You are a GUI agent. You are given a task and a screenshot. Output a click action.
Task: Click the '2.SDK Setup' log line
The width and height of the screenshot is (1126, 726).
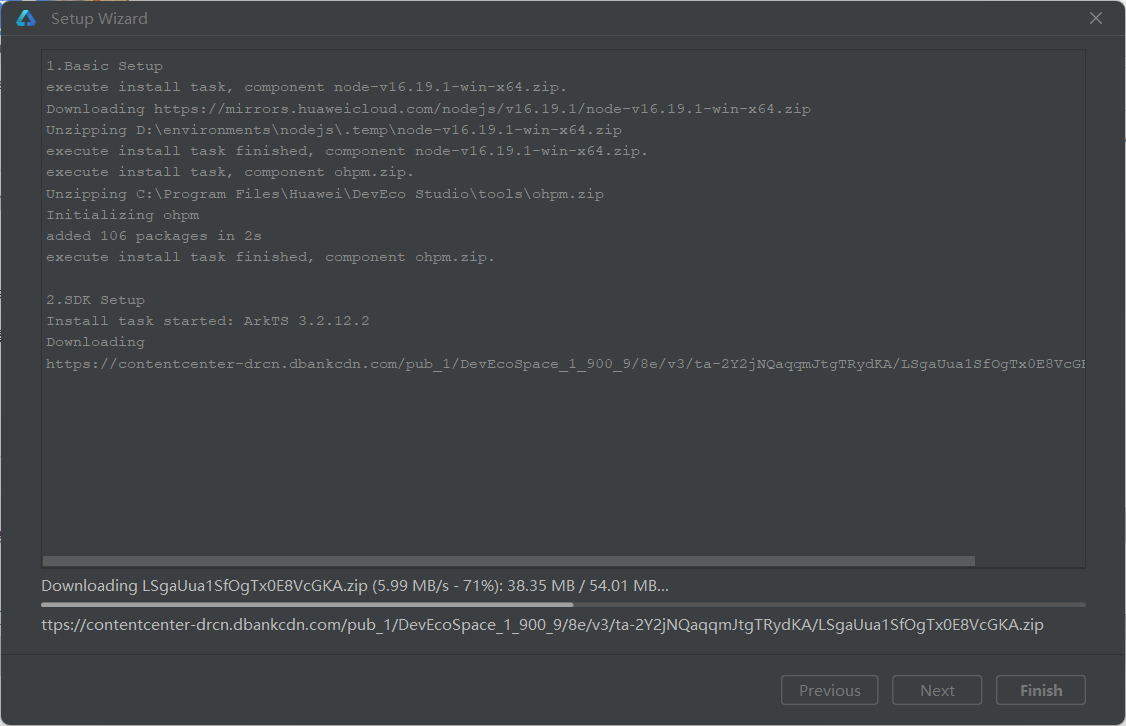[96, 300]
